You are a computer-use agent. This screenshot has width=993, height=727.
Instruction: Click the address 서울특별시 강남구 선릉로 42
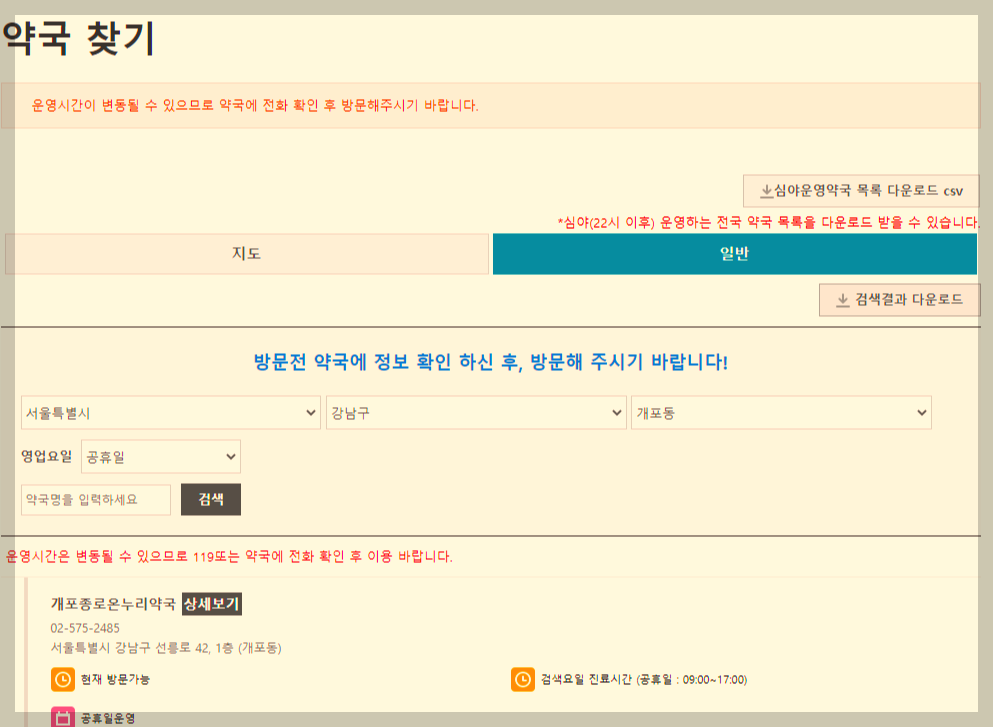tap(166, 648)
